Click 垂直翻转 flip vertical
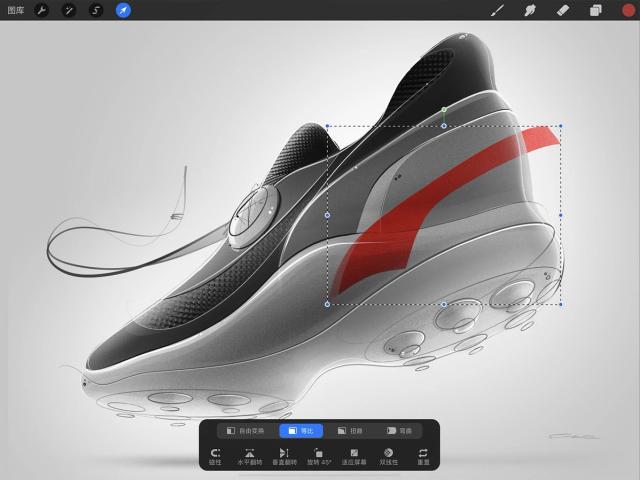This screenshot has width=640, height=480. 284,457
